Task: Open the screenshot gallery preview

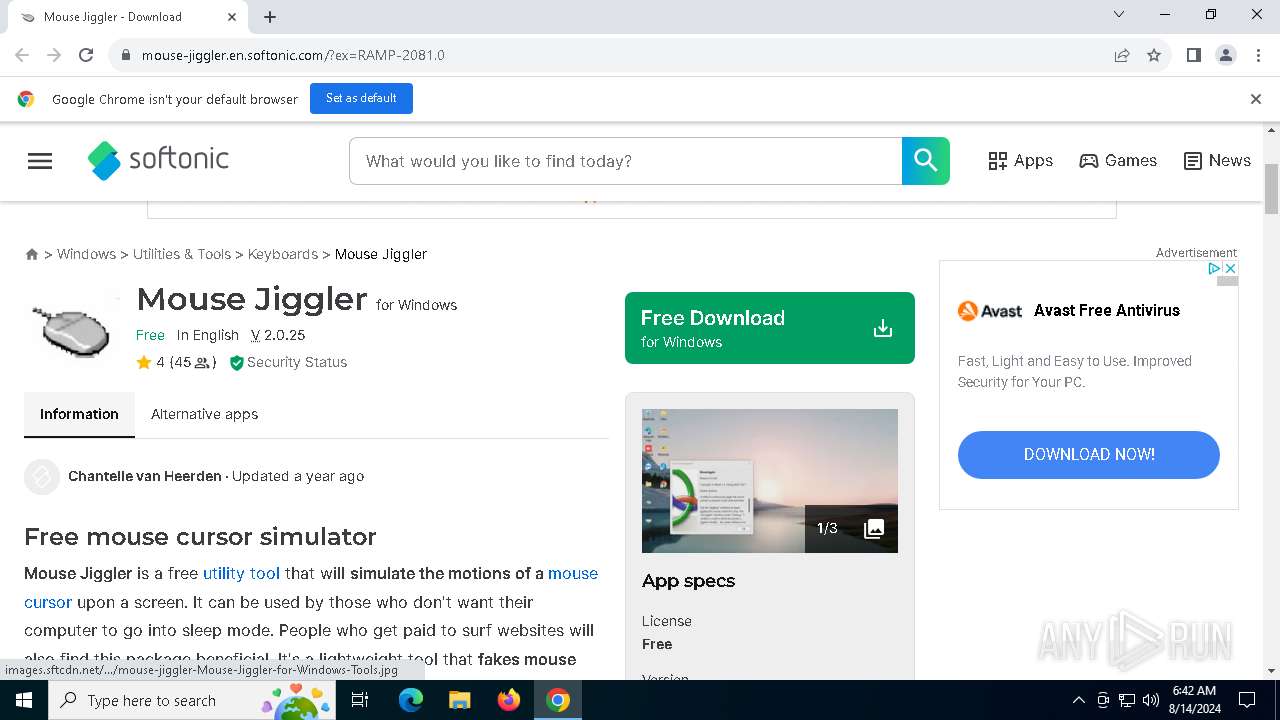Action: tap(770, 481)
